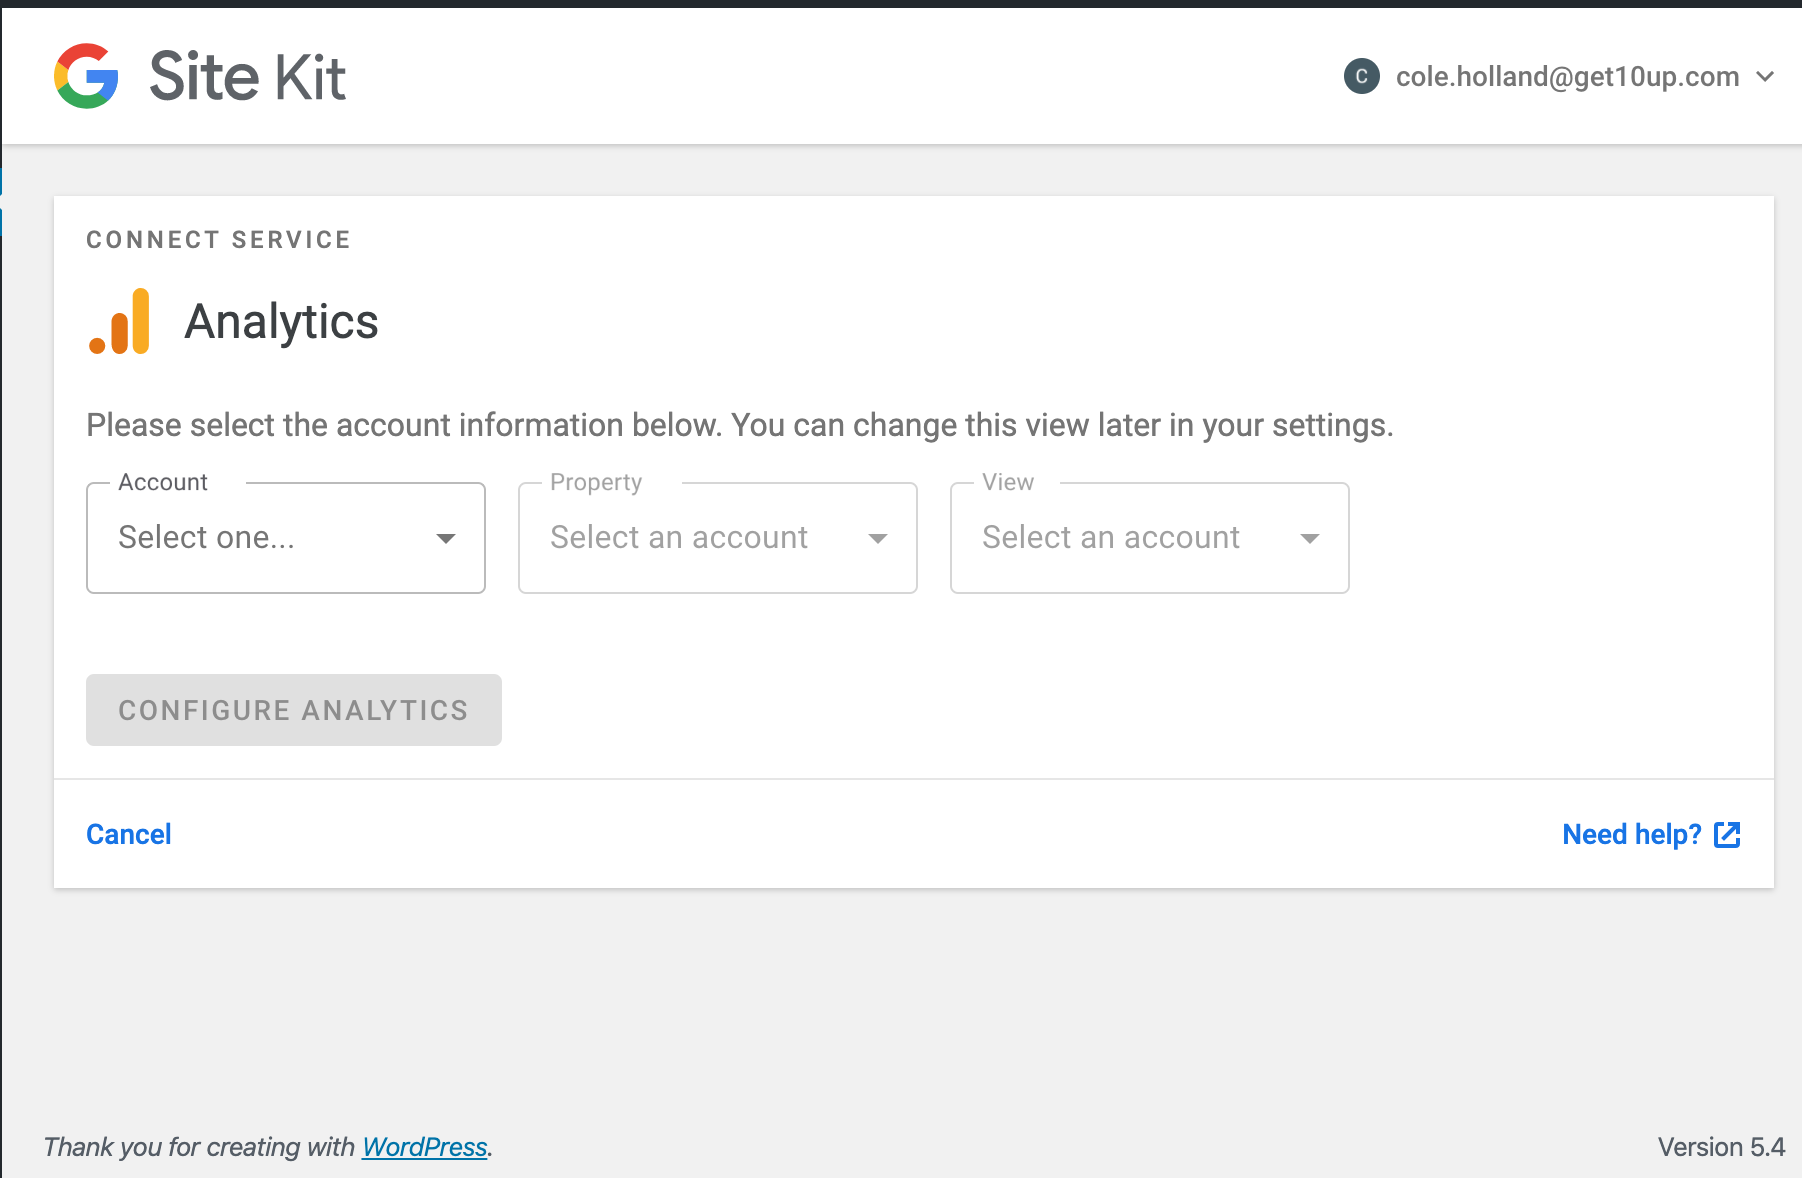
Task: Click the Version 5.4 footer text
Action: coord(1721,1146)
